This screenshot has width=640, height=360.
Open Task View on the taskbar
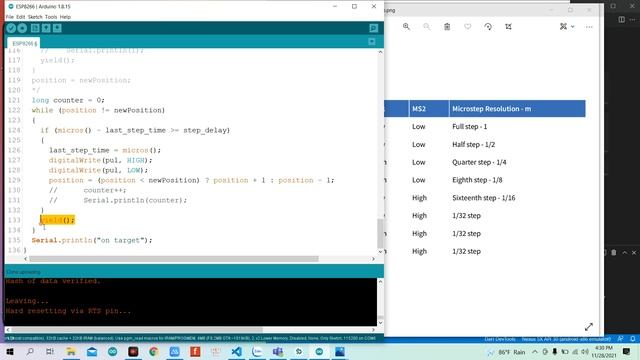click(50, 351)
